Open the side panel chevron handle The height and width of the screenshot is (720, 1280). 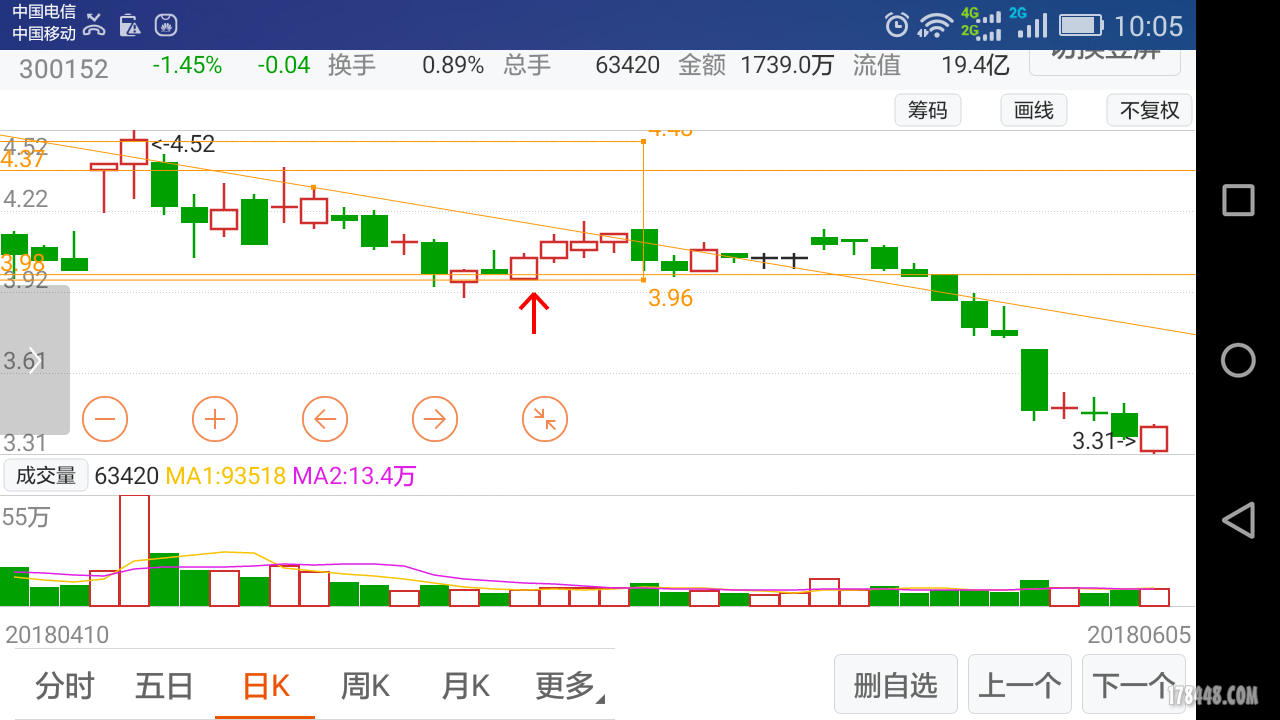coord(34,360)
